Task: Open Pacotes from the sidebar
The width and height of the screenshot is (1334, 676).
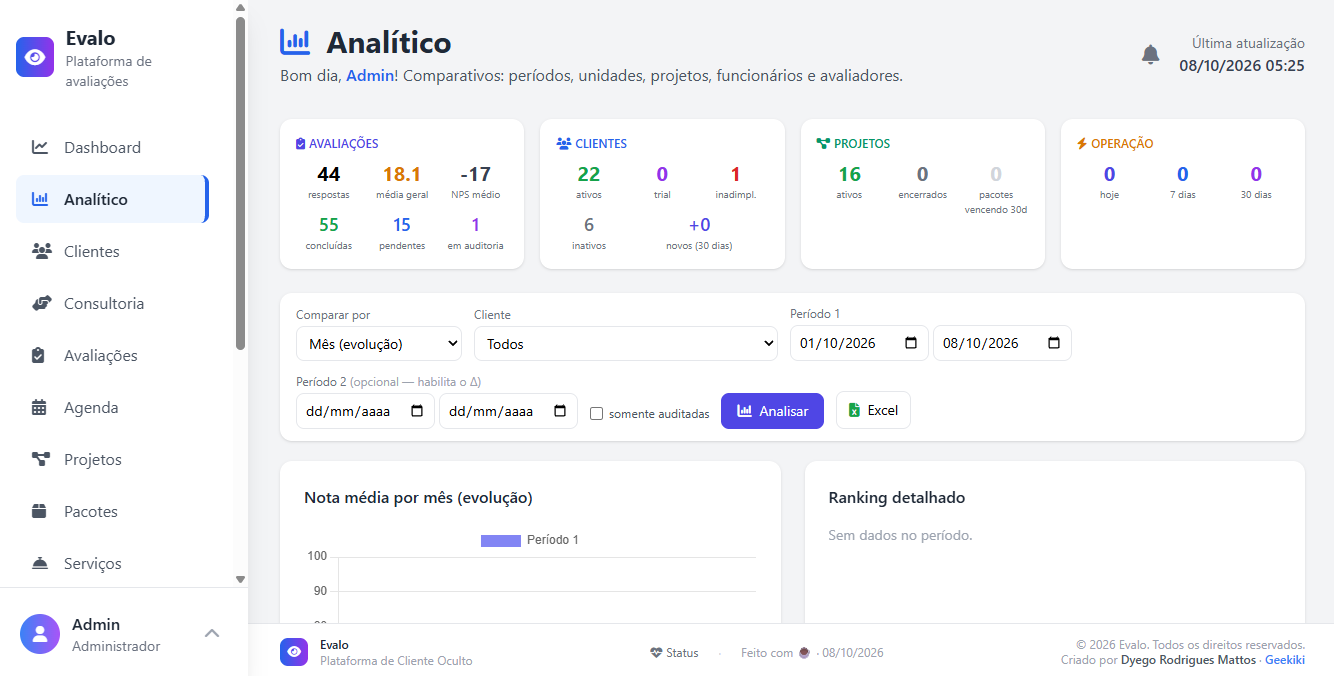Action: [111, 511]
